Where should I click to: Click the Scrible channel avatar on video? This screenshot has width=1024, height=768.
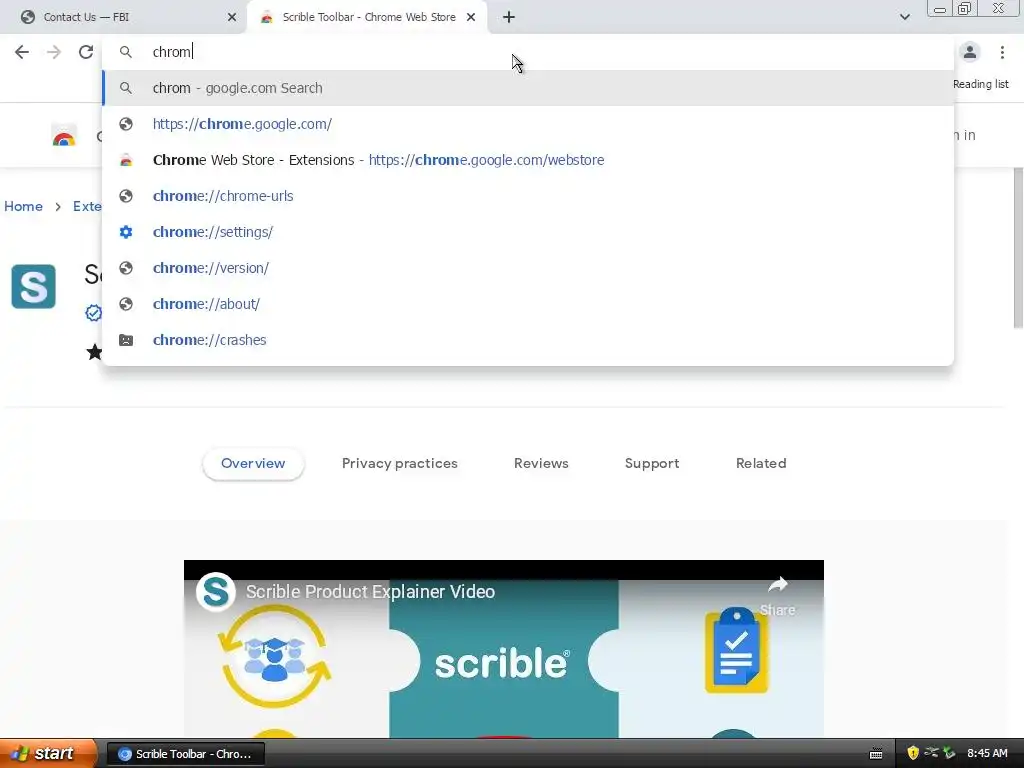pyautogui.click(x=216, y=592)
